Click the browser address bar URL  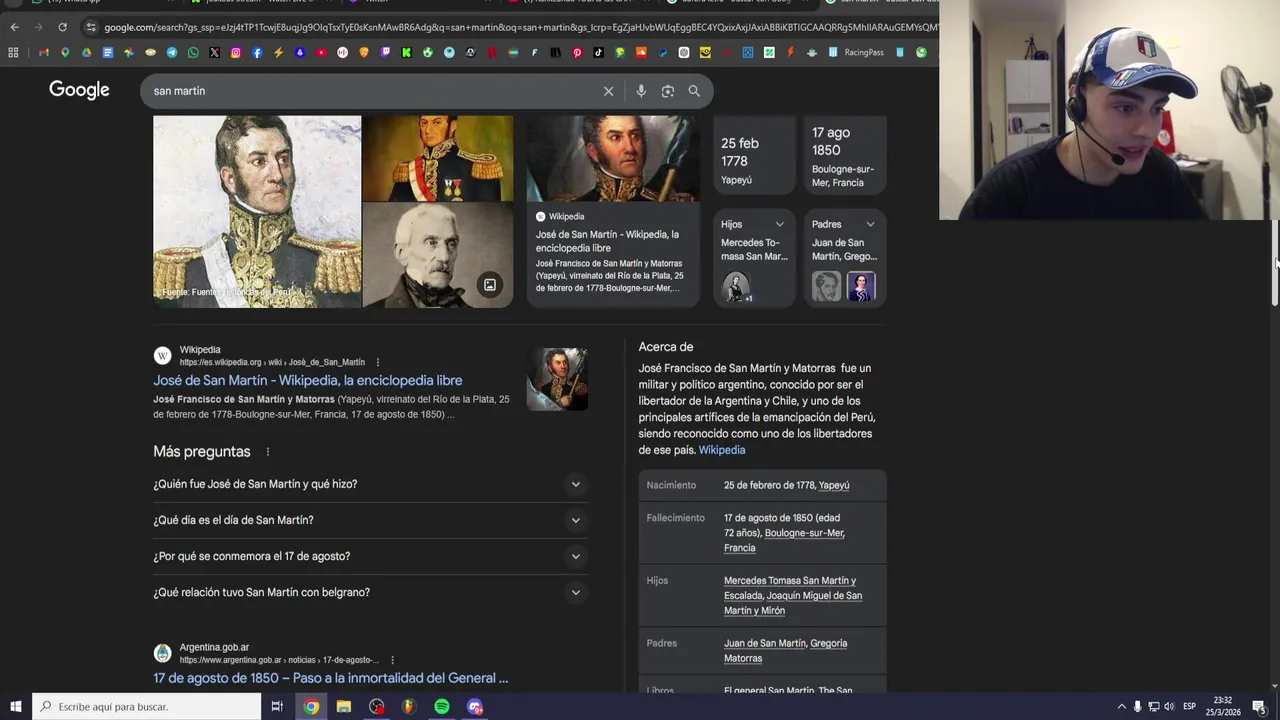[x=520, y=27]
